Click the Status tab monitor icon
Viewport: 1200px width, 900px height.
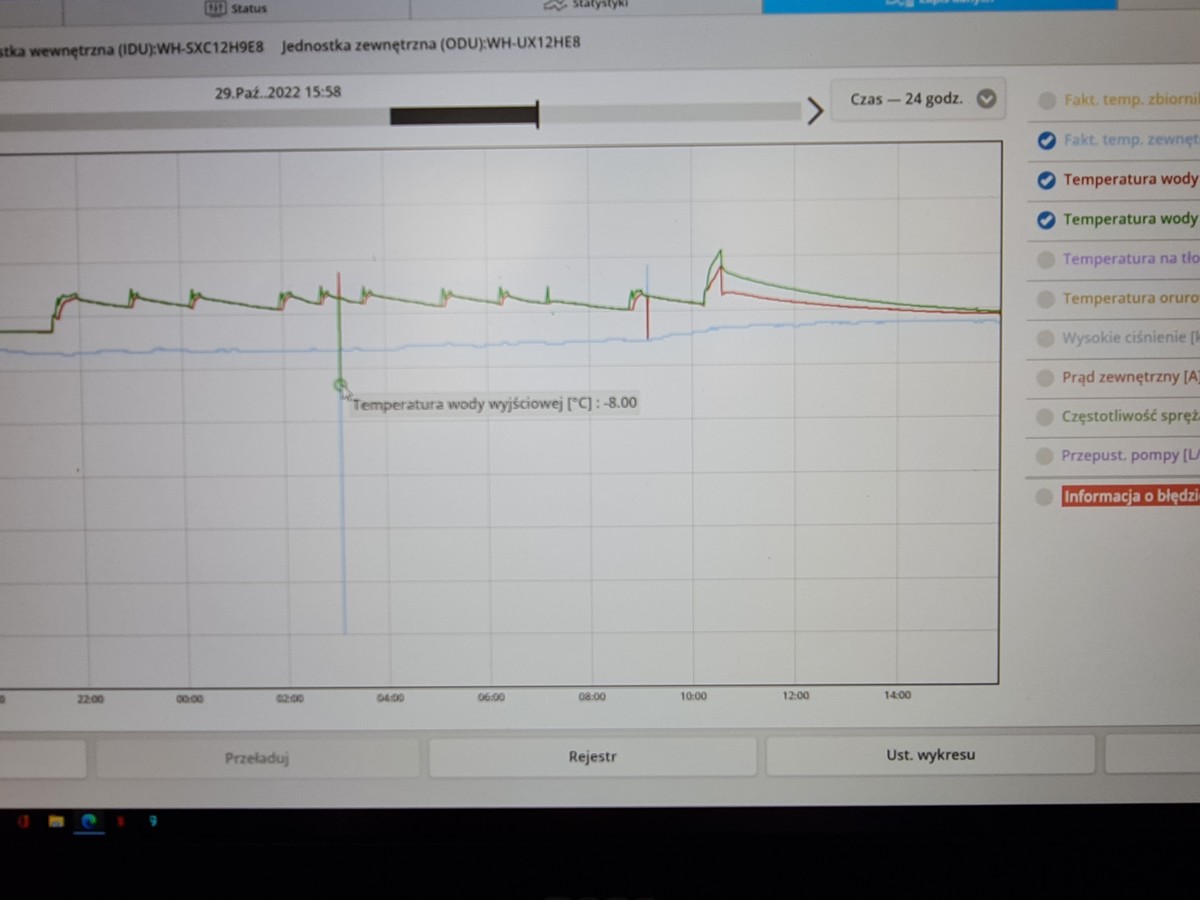[214, 8]
